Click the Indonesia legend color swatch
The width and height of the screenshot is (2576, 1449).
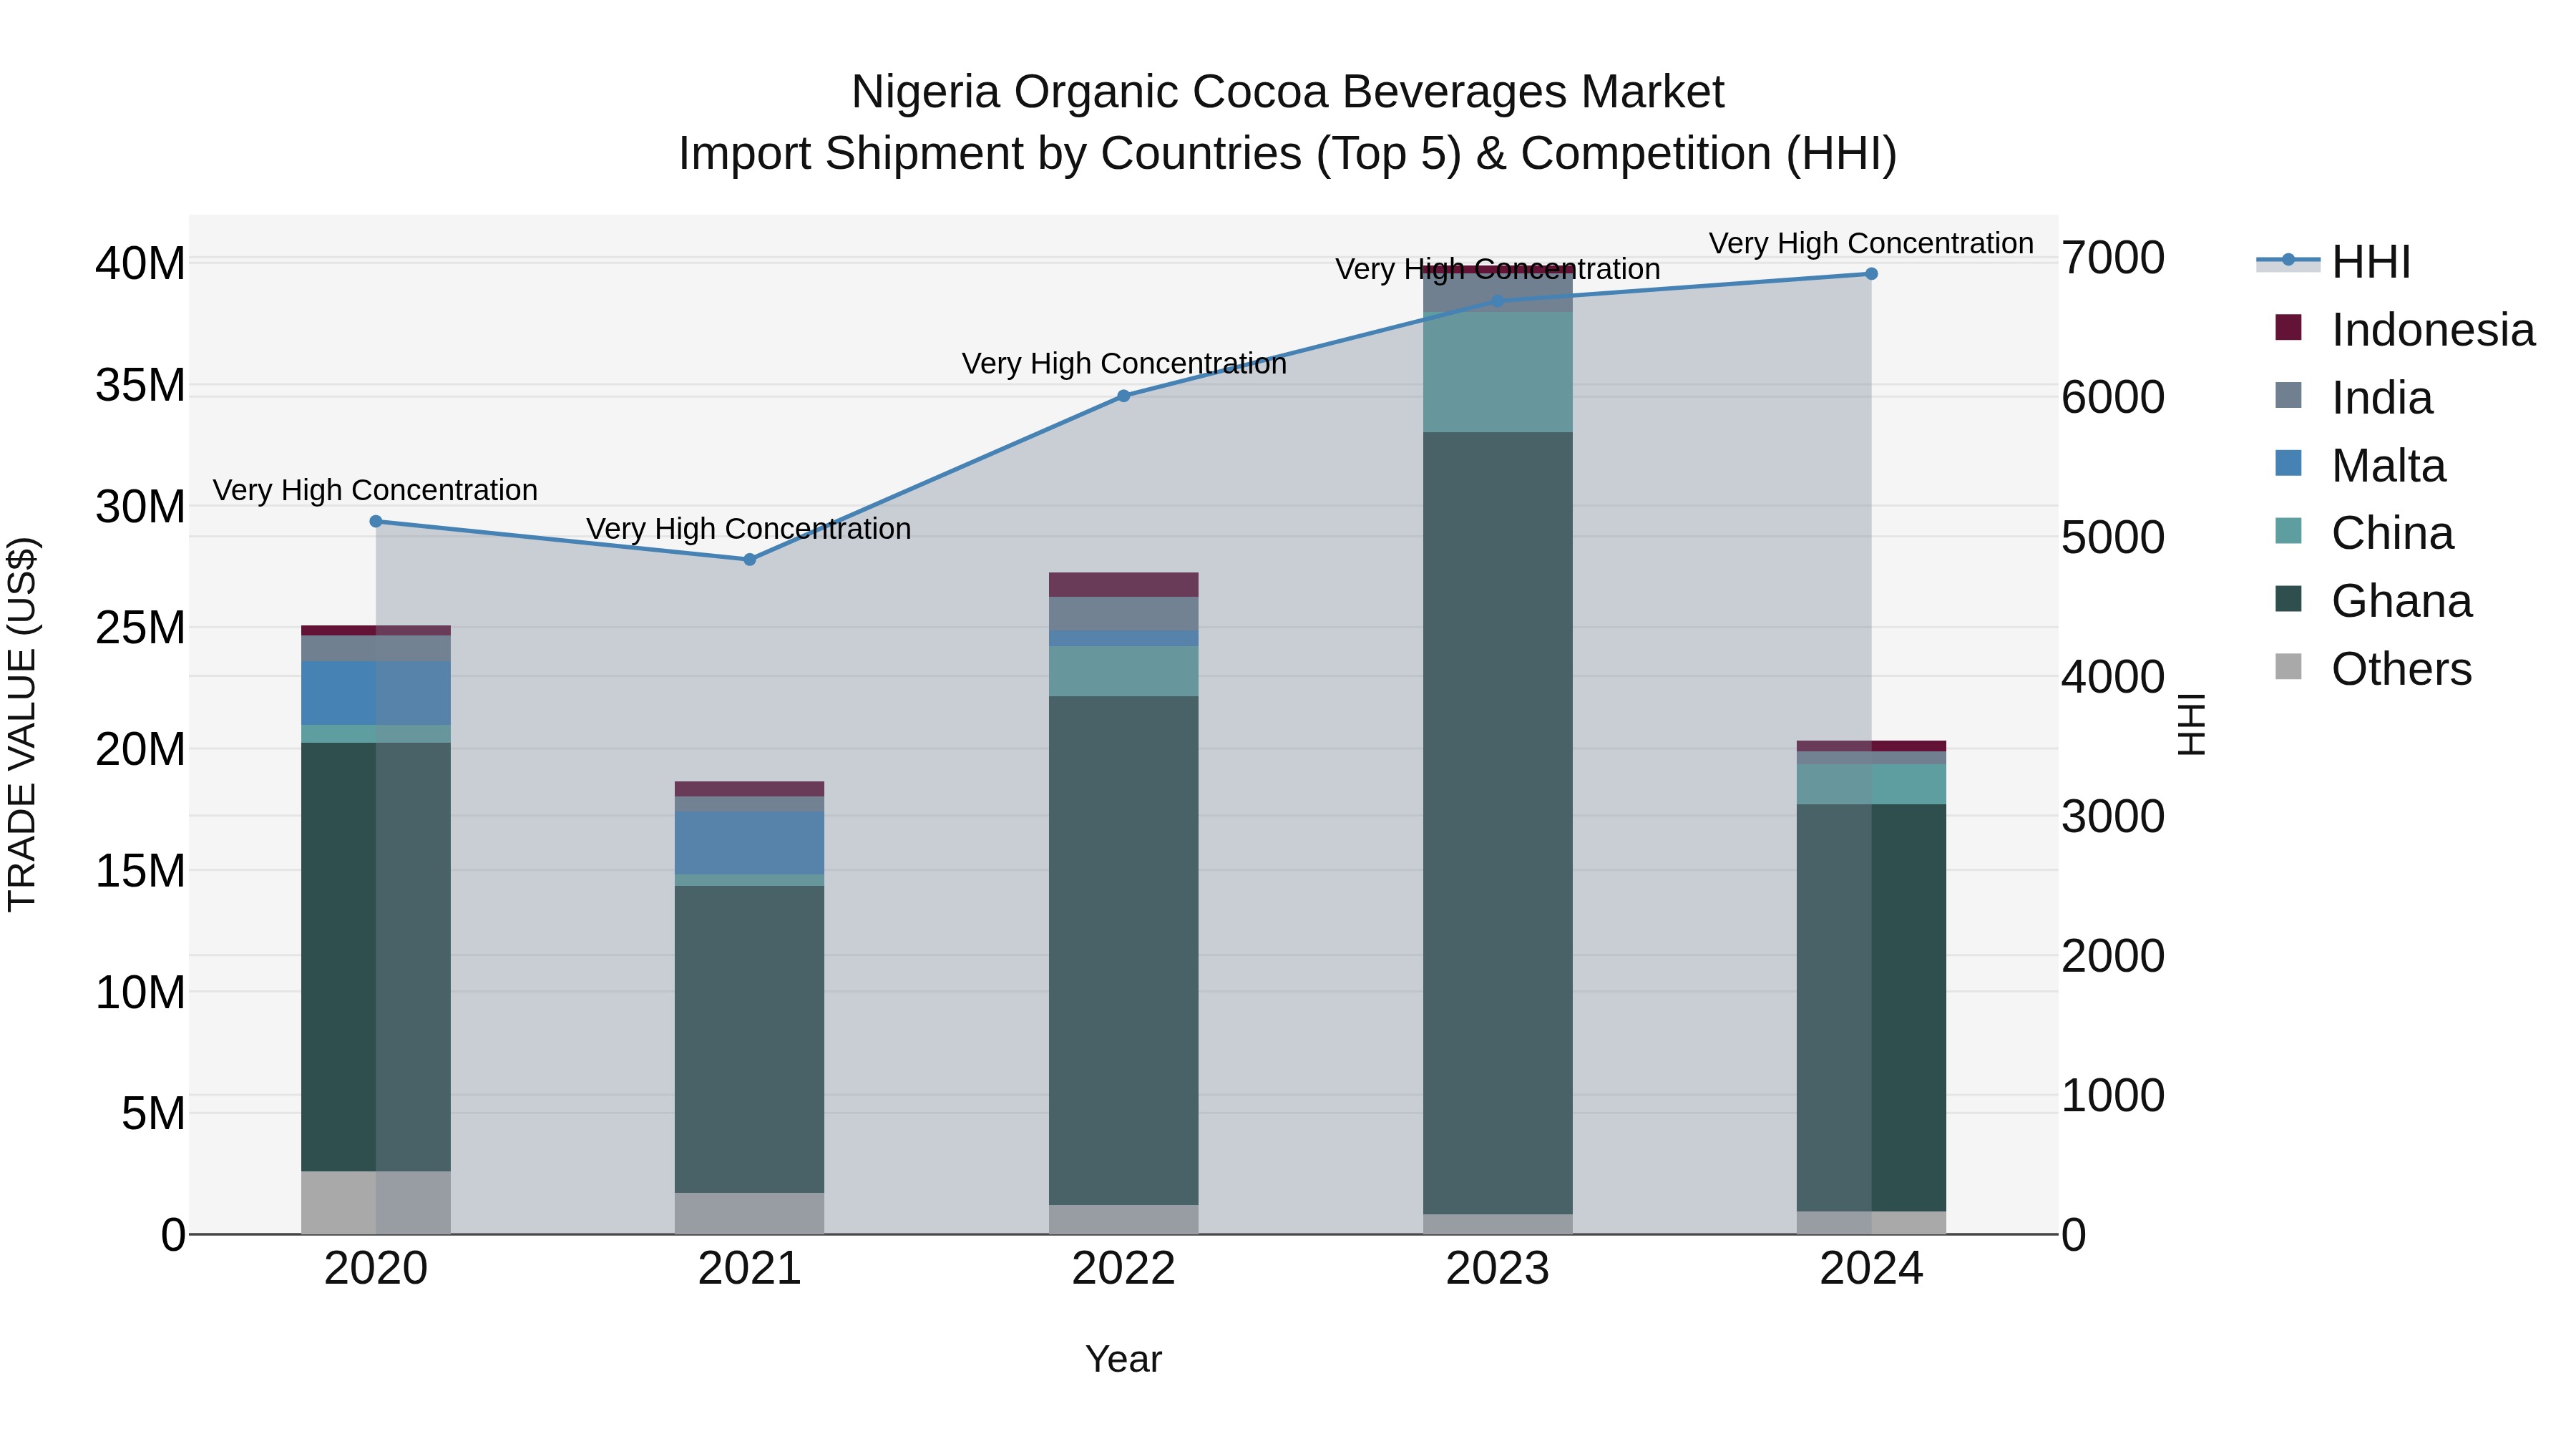[2288, 327]
